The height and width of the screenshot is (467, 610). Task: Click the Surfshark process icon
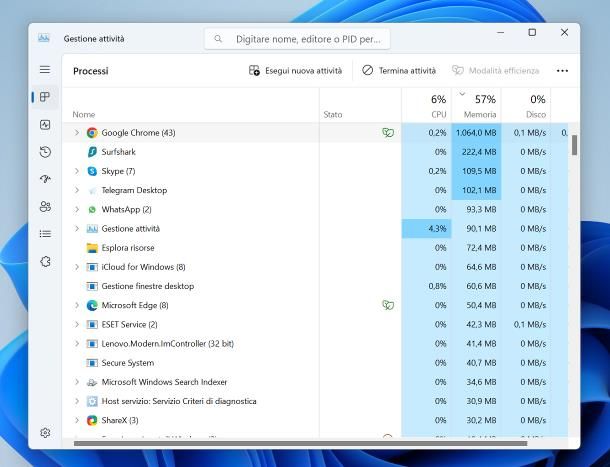[x=92, y=152]
